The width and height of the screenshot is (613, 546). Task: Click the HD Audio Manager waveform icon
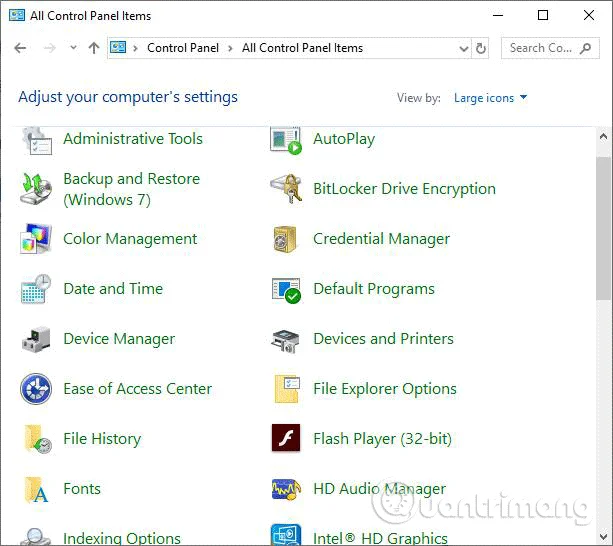286,489
